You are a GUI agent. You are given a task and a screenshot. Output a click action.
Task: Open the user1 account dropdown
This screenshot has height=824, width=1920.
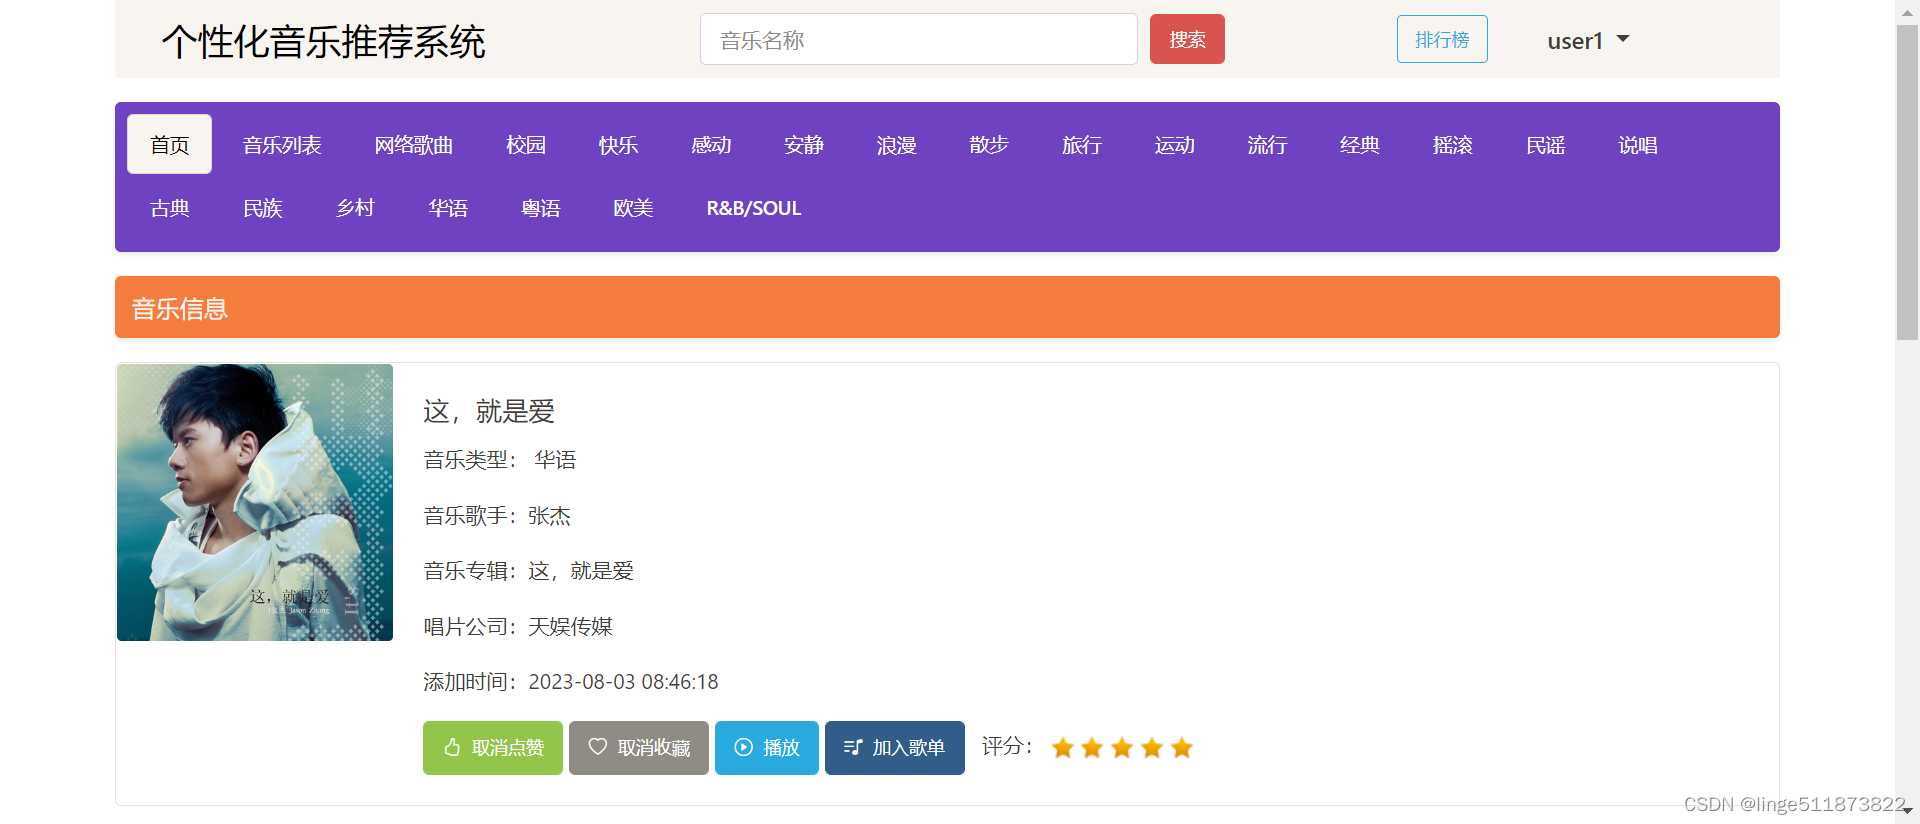point(1588,40)
